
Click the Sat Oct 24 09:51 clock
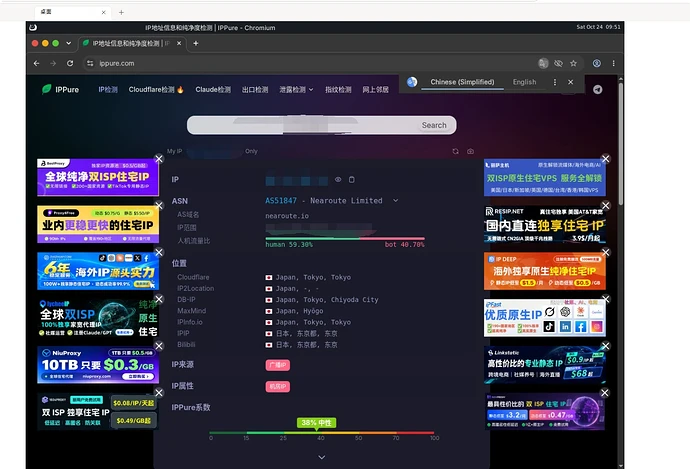[598, 27]
